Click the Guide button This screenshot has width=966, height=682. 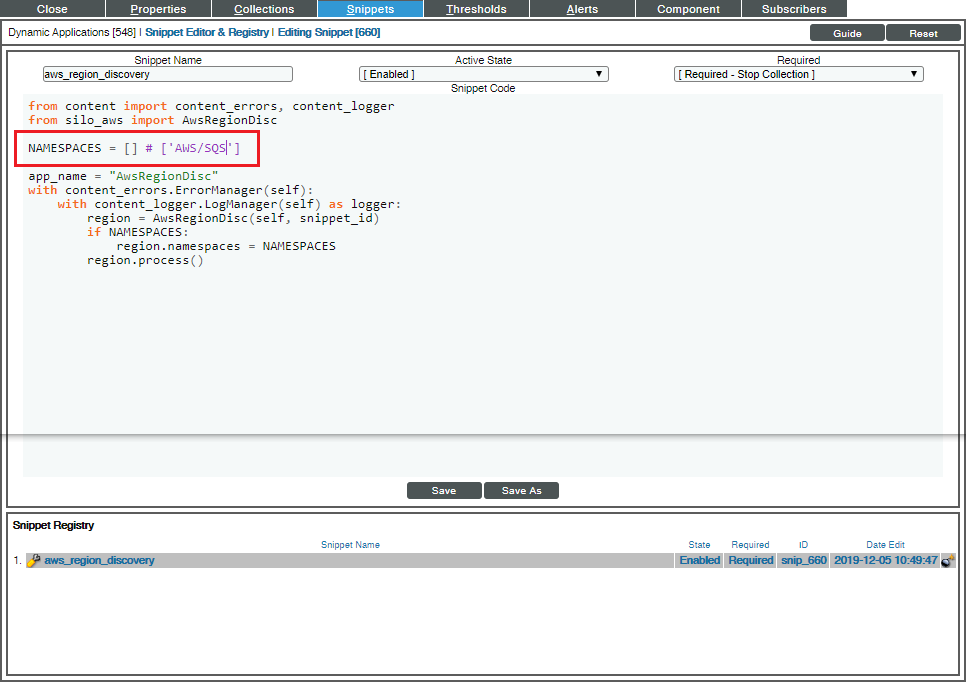[x=847, y=33]
